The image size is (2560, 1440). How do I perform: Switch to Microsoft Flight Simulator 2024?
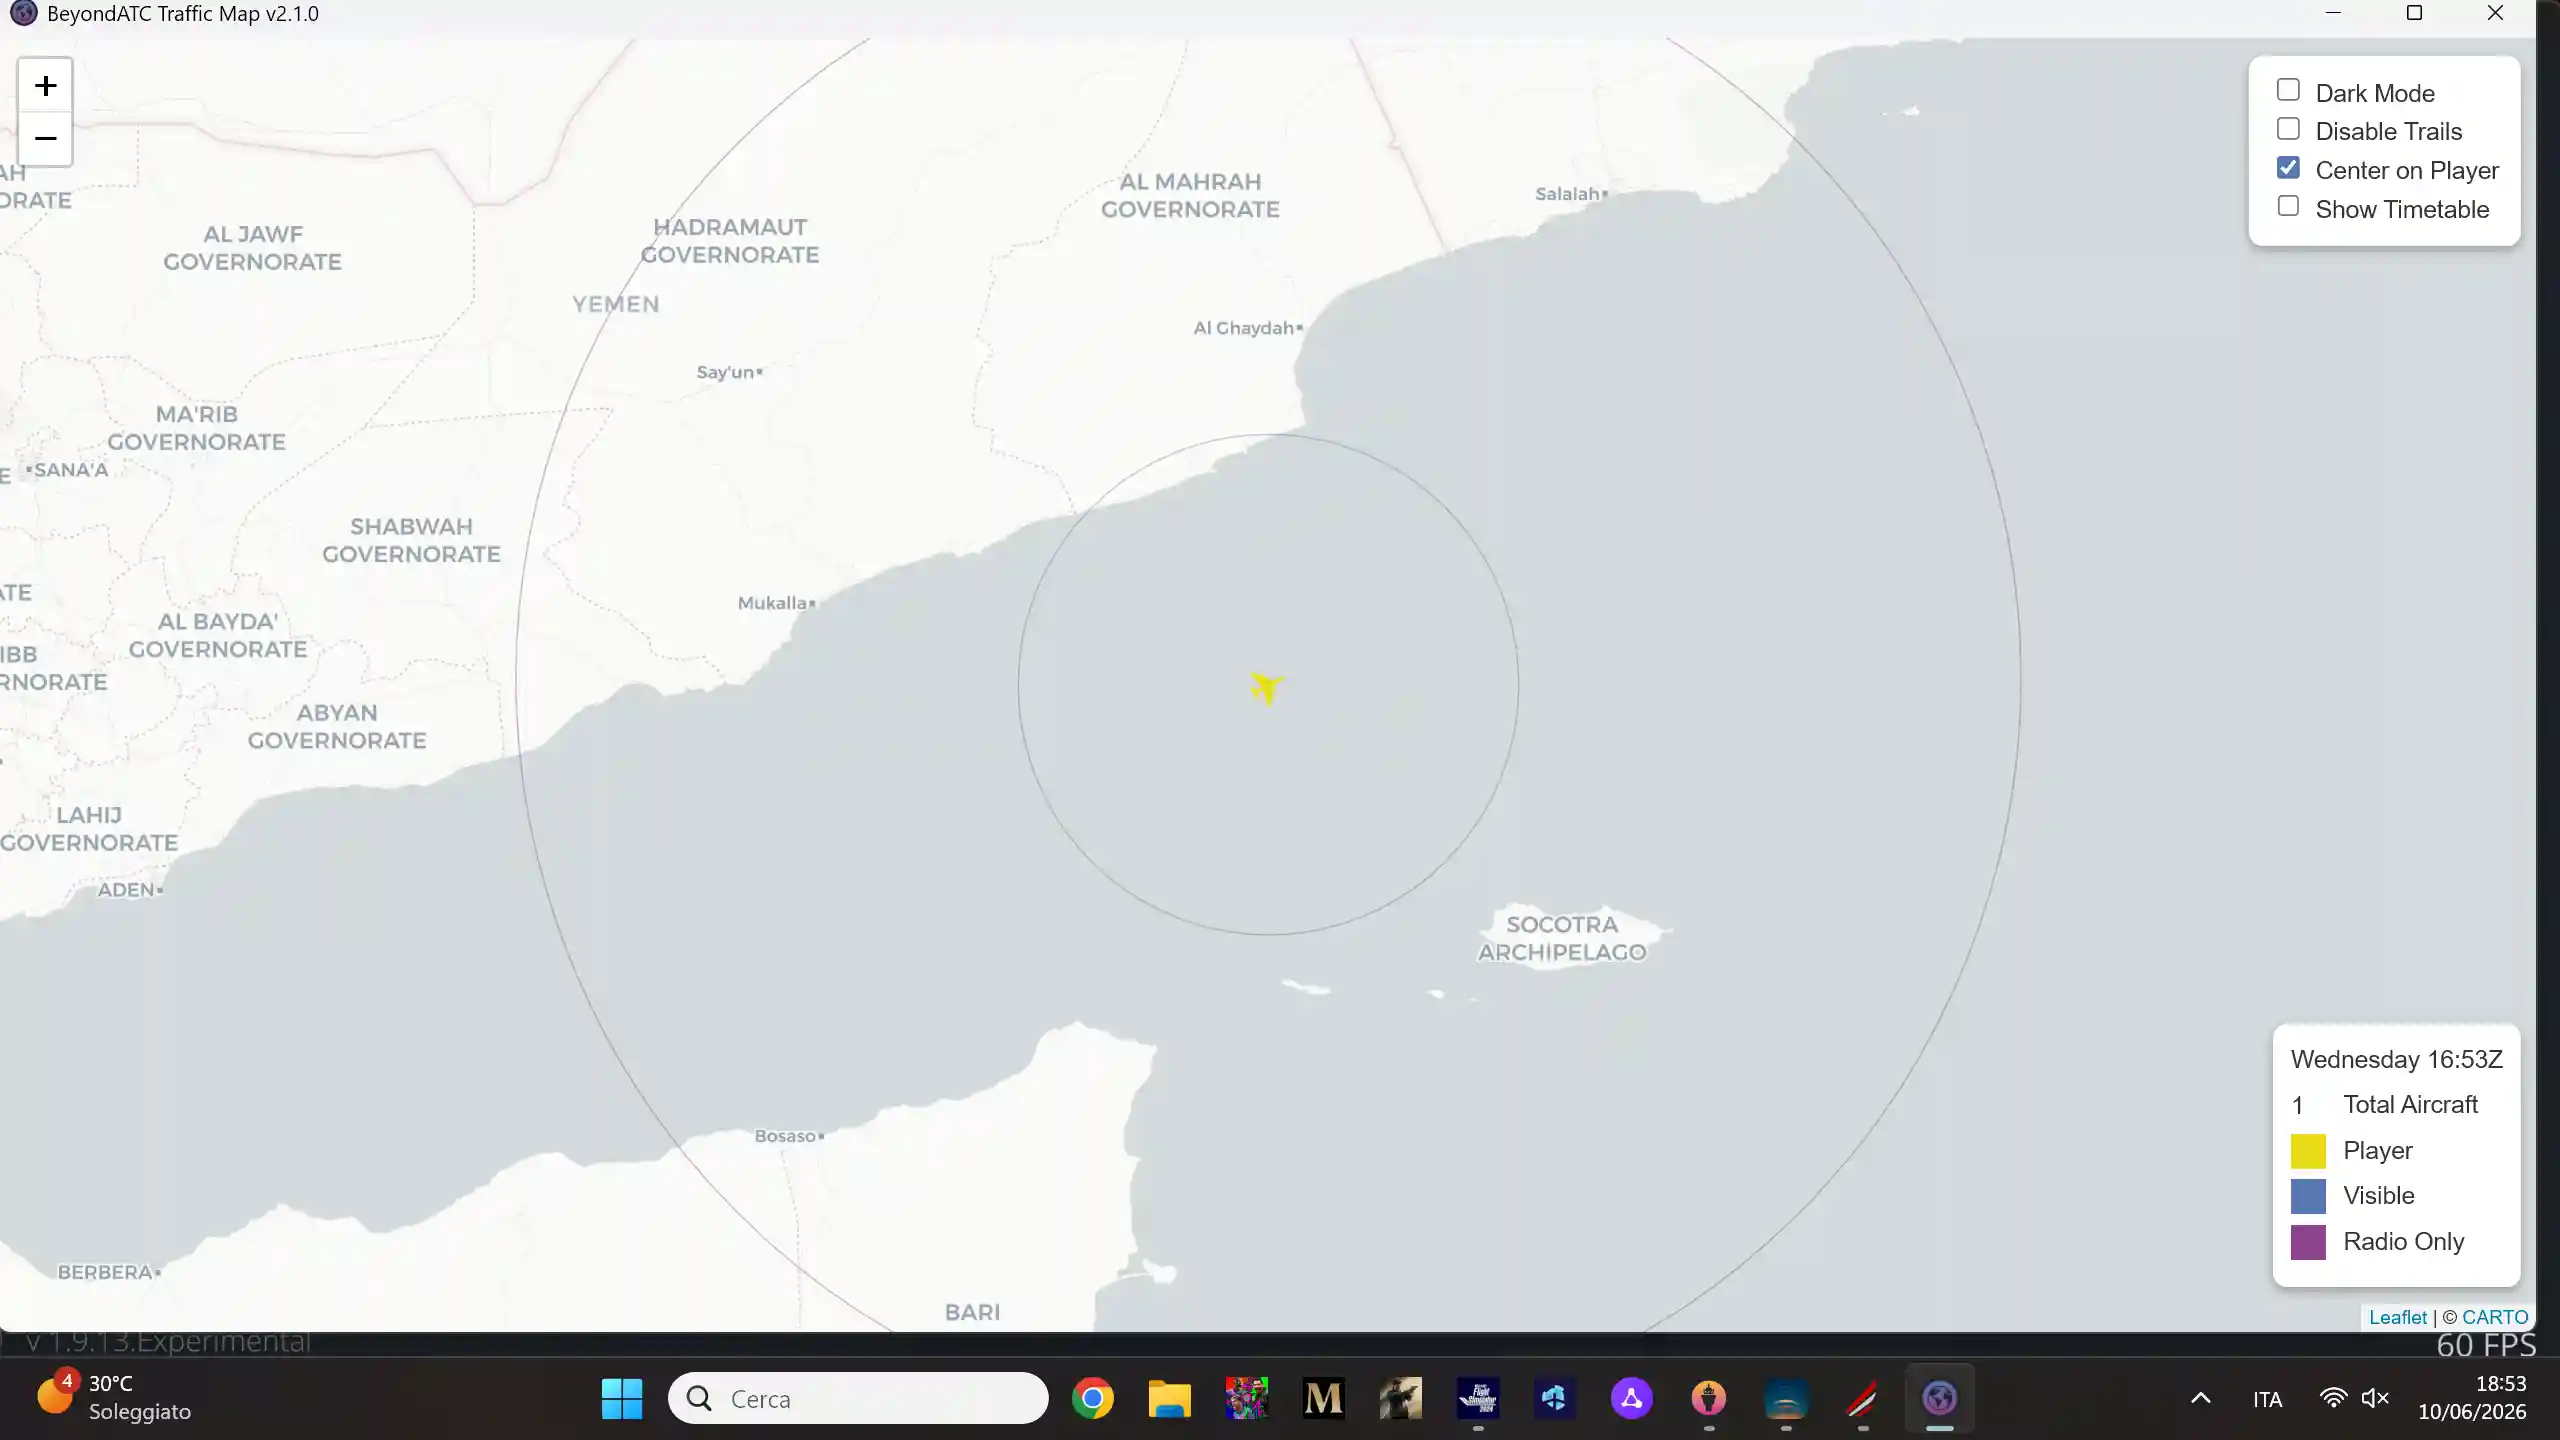pyautogui.click(x=1477, y=1398)
